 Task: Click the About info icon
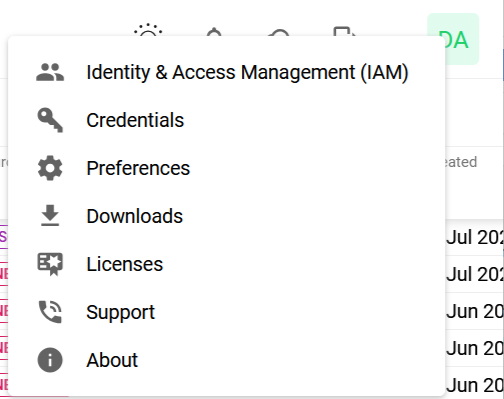click(x=50, y=360)
